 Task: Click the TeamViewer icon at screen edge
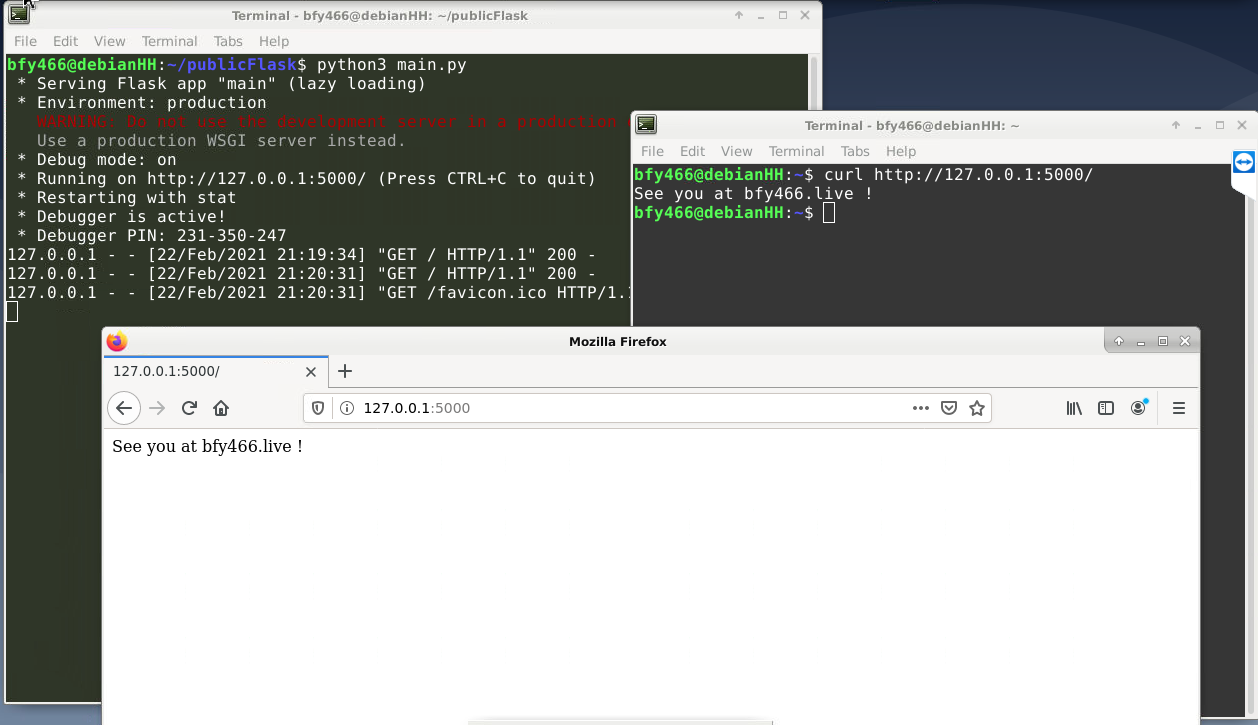(1244, 163)
